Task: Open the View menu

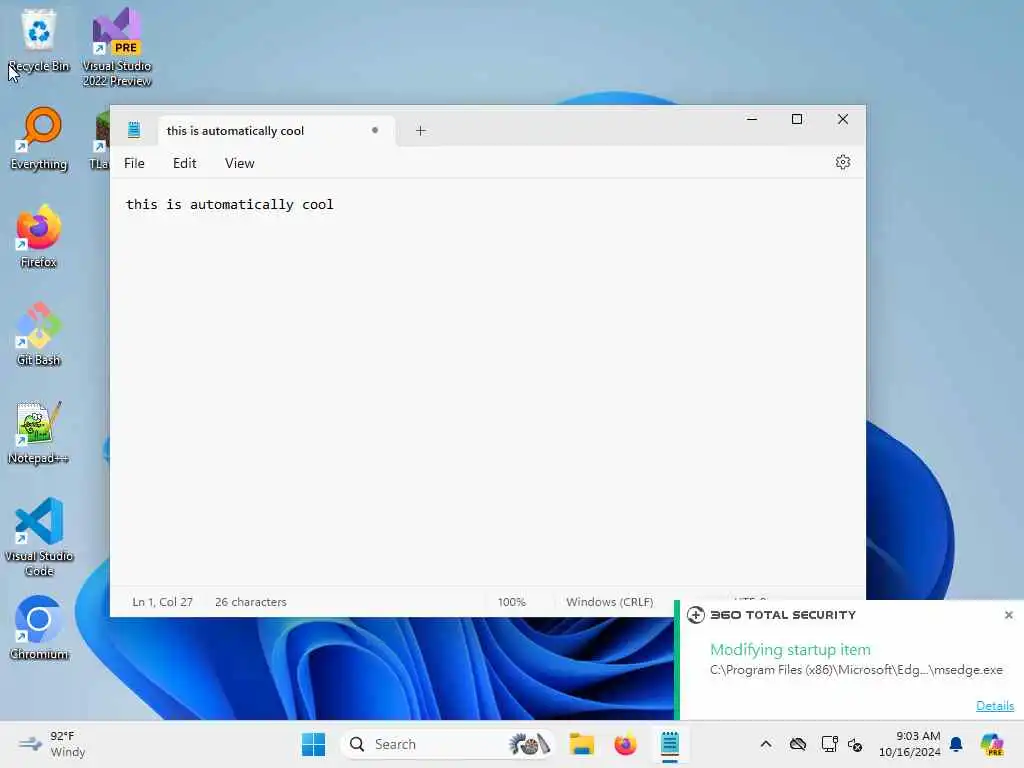Action: [x=240, y=163]
